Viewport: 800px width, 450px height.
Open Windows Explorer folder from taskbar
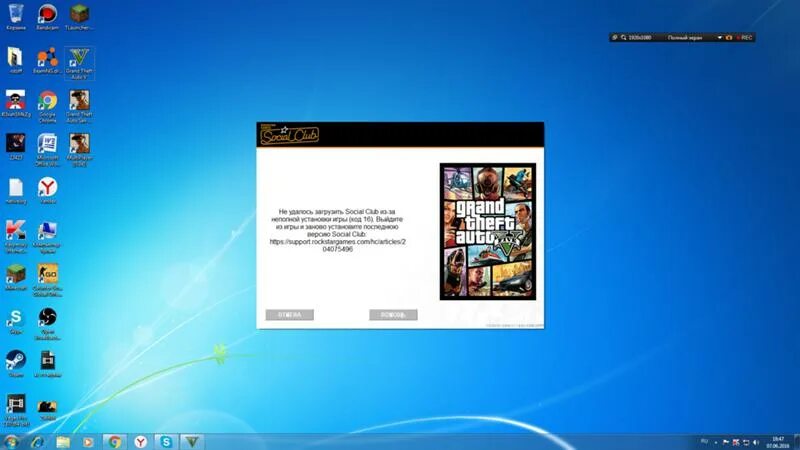click(x=63, y=442)
